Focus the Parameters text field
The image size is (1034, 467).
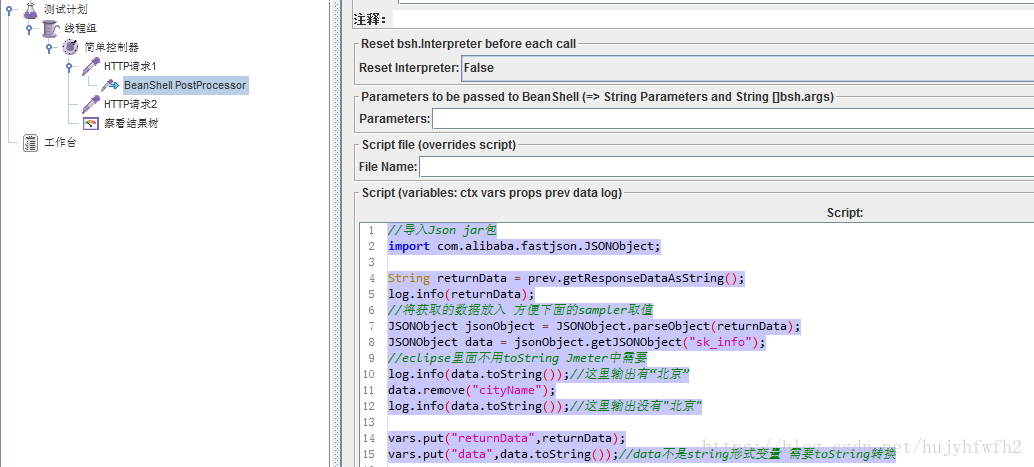coord(732,119)
